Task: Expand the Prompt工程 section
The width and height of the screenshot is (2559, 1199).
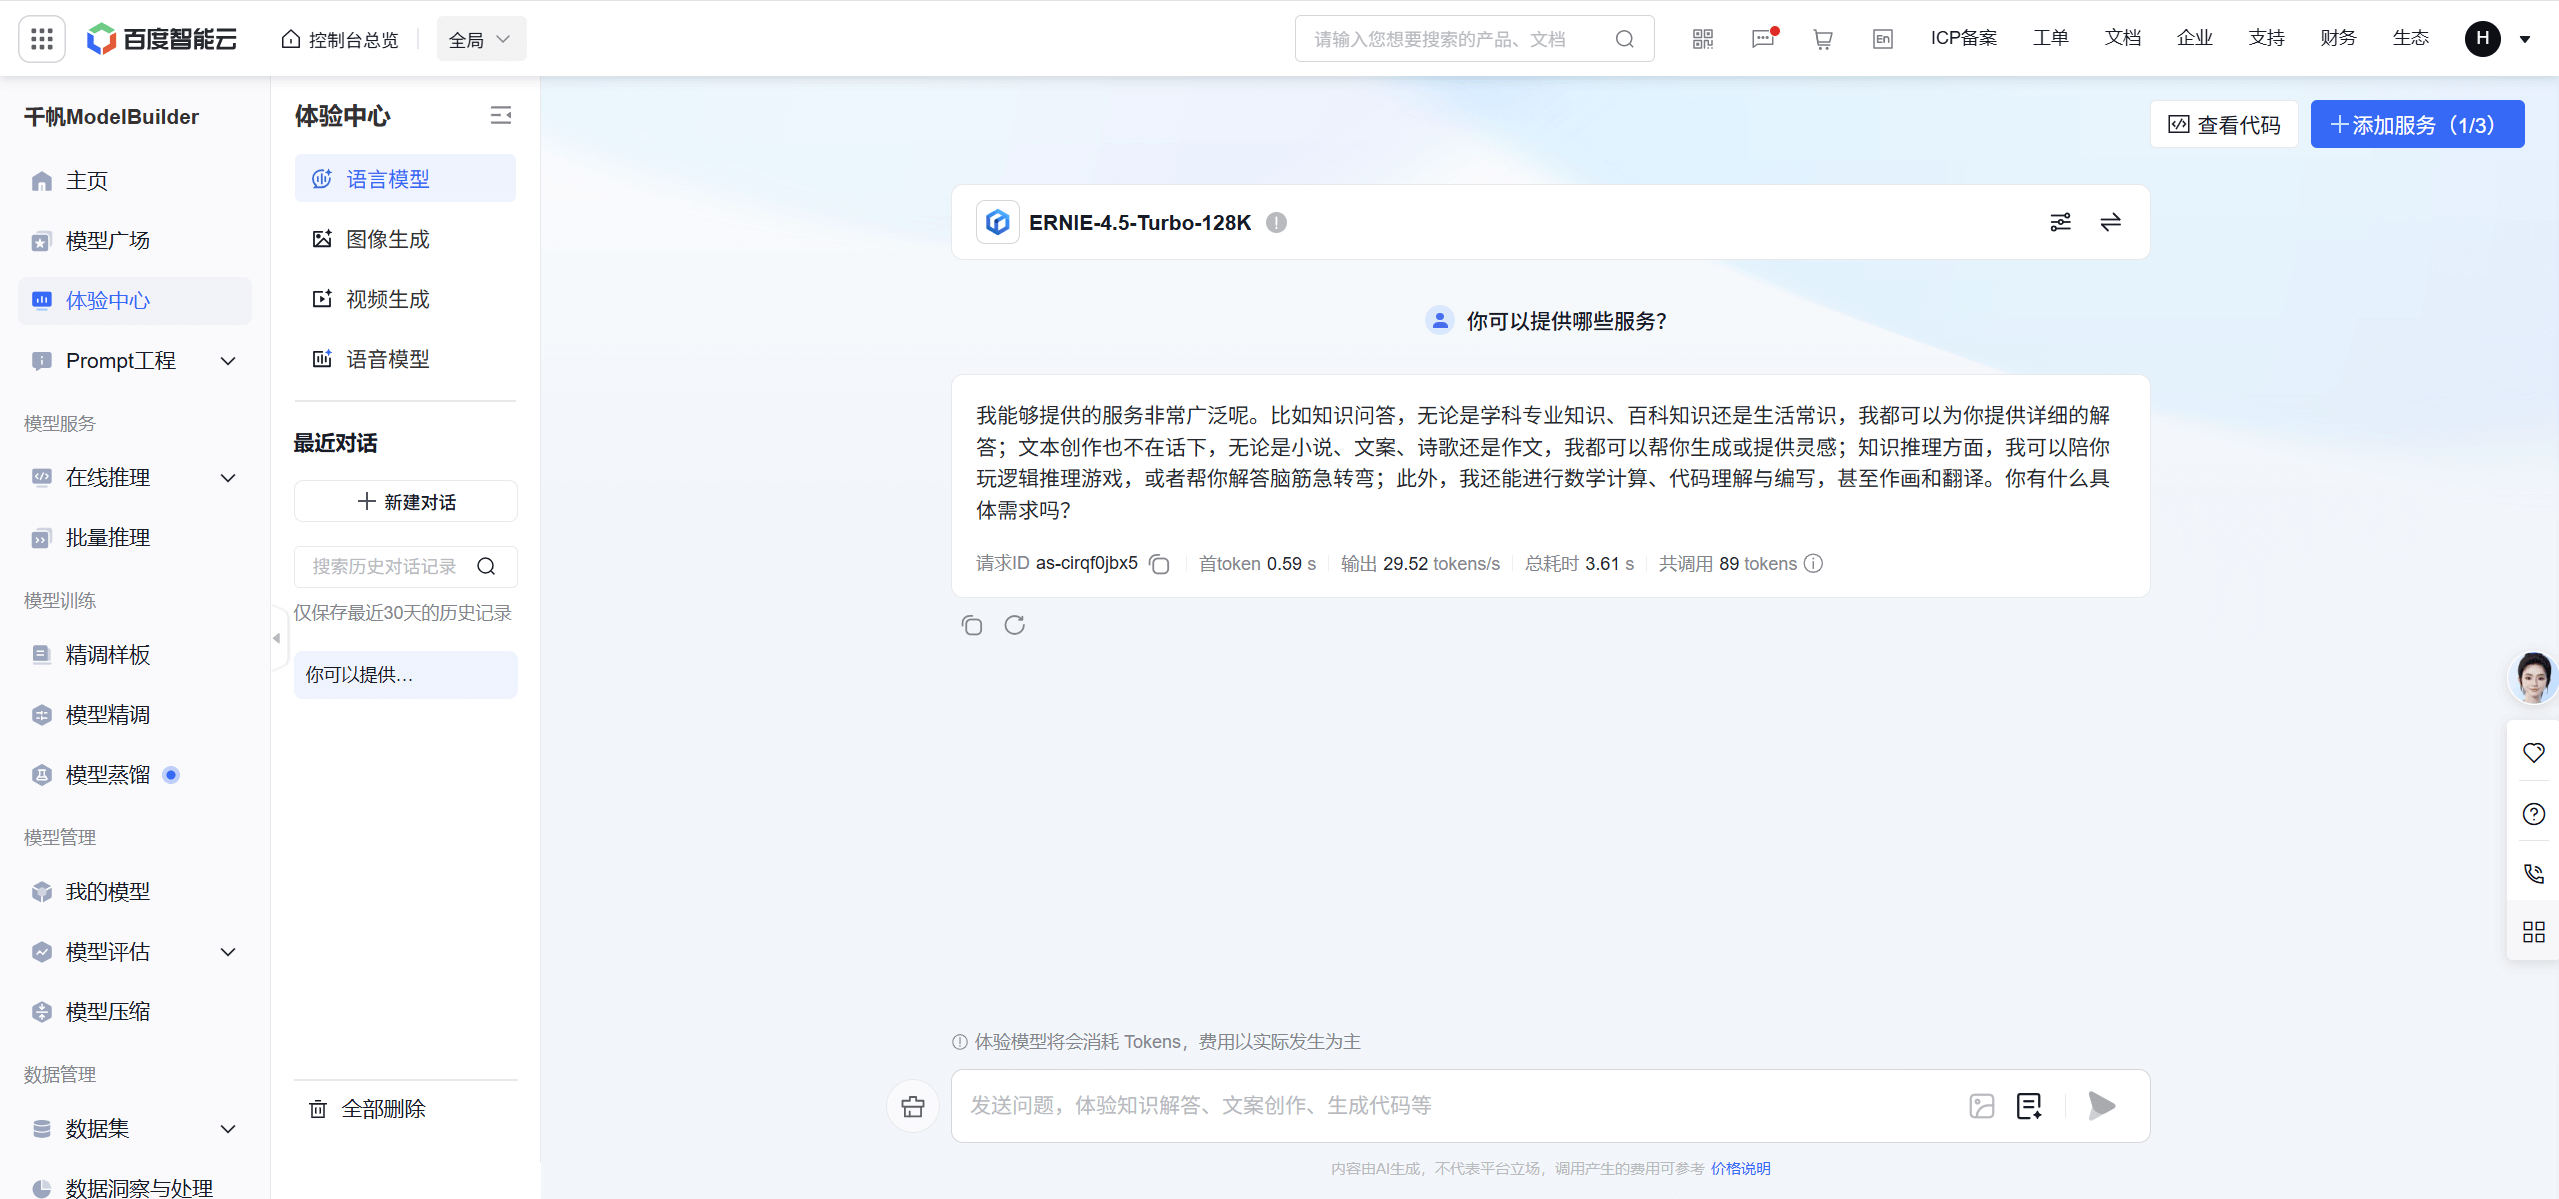Action: 228,360
